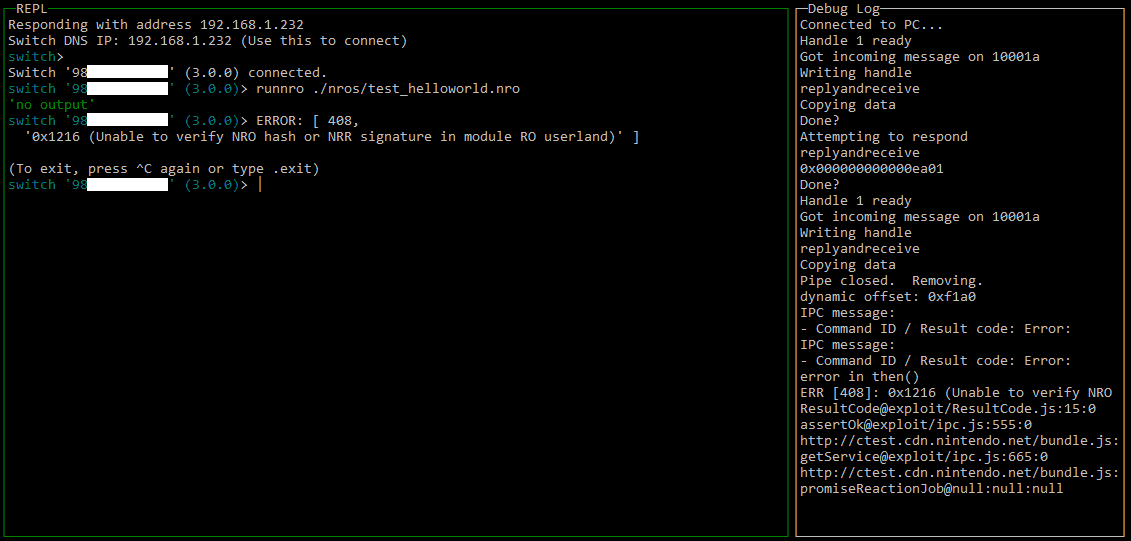1131x541 pixels.
Task: Click the 'no output' green result line
Action: click(52, 105)
